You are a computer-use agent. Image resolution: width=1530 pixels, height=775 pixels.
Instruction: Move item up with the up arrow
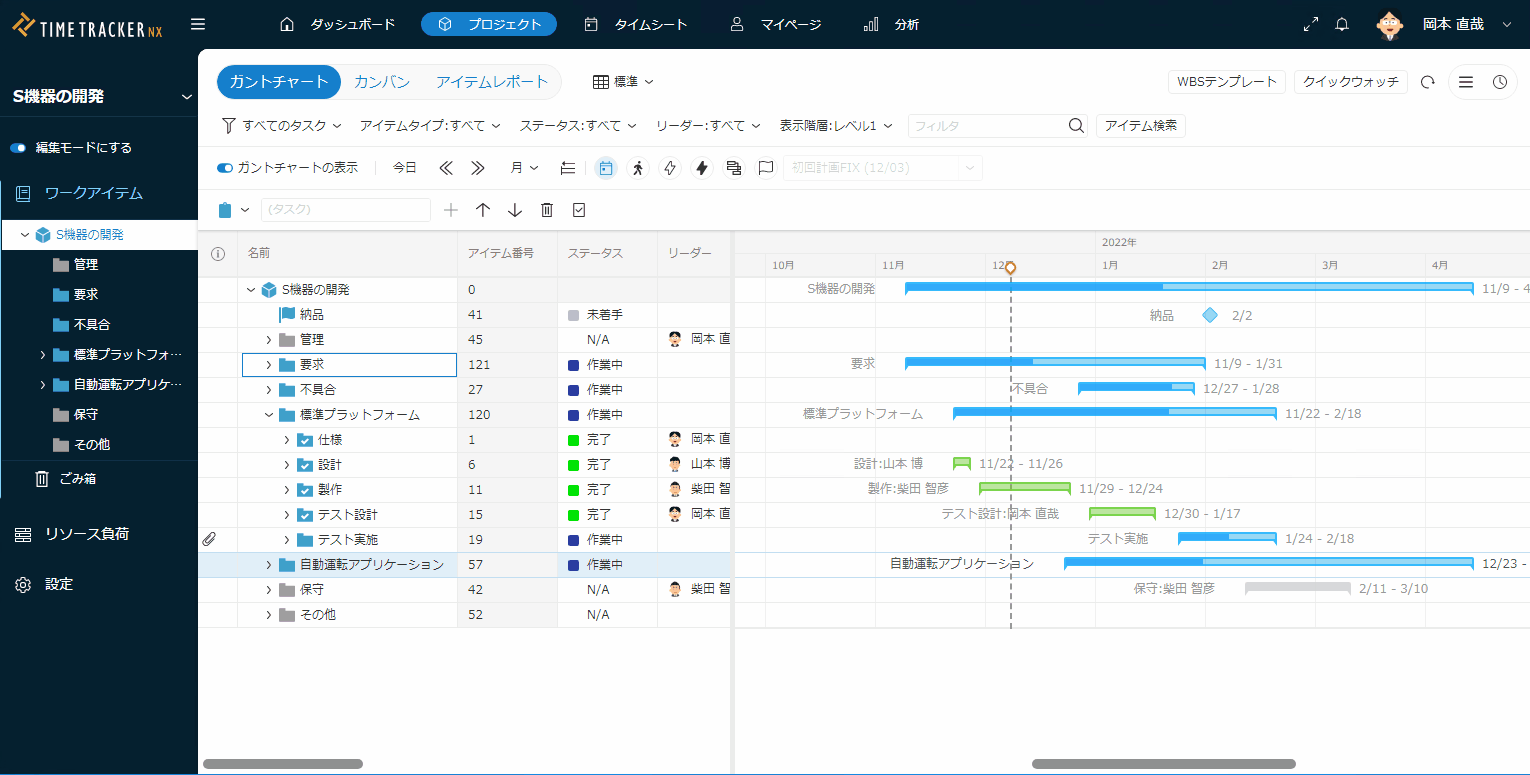pos(483,210)
